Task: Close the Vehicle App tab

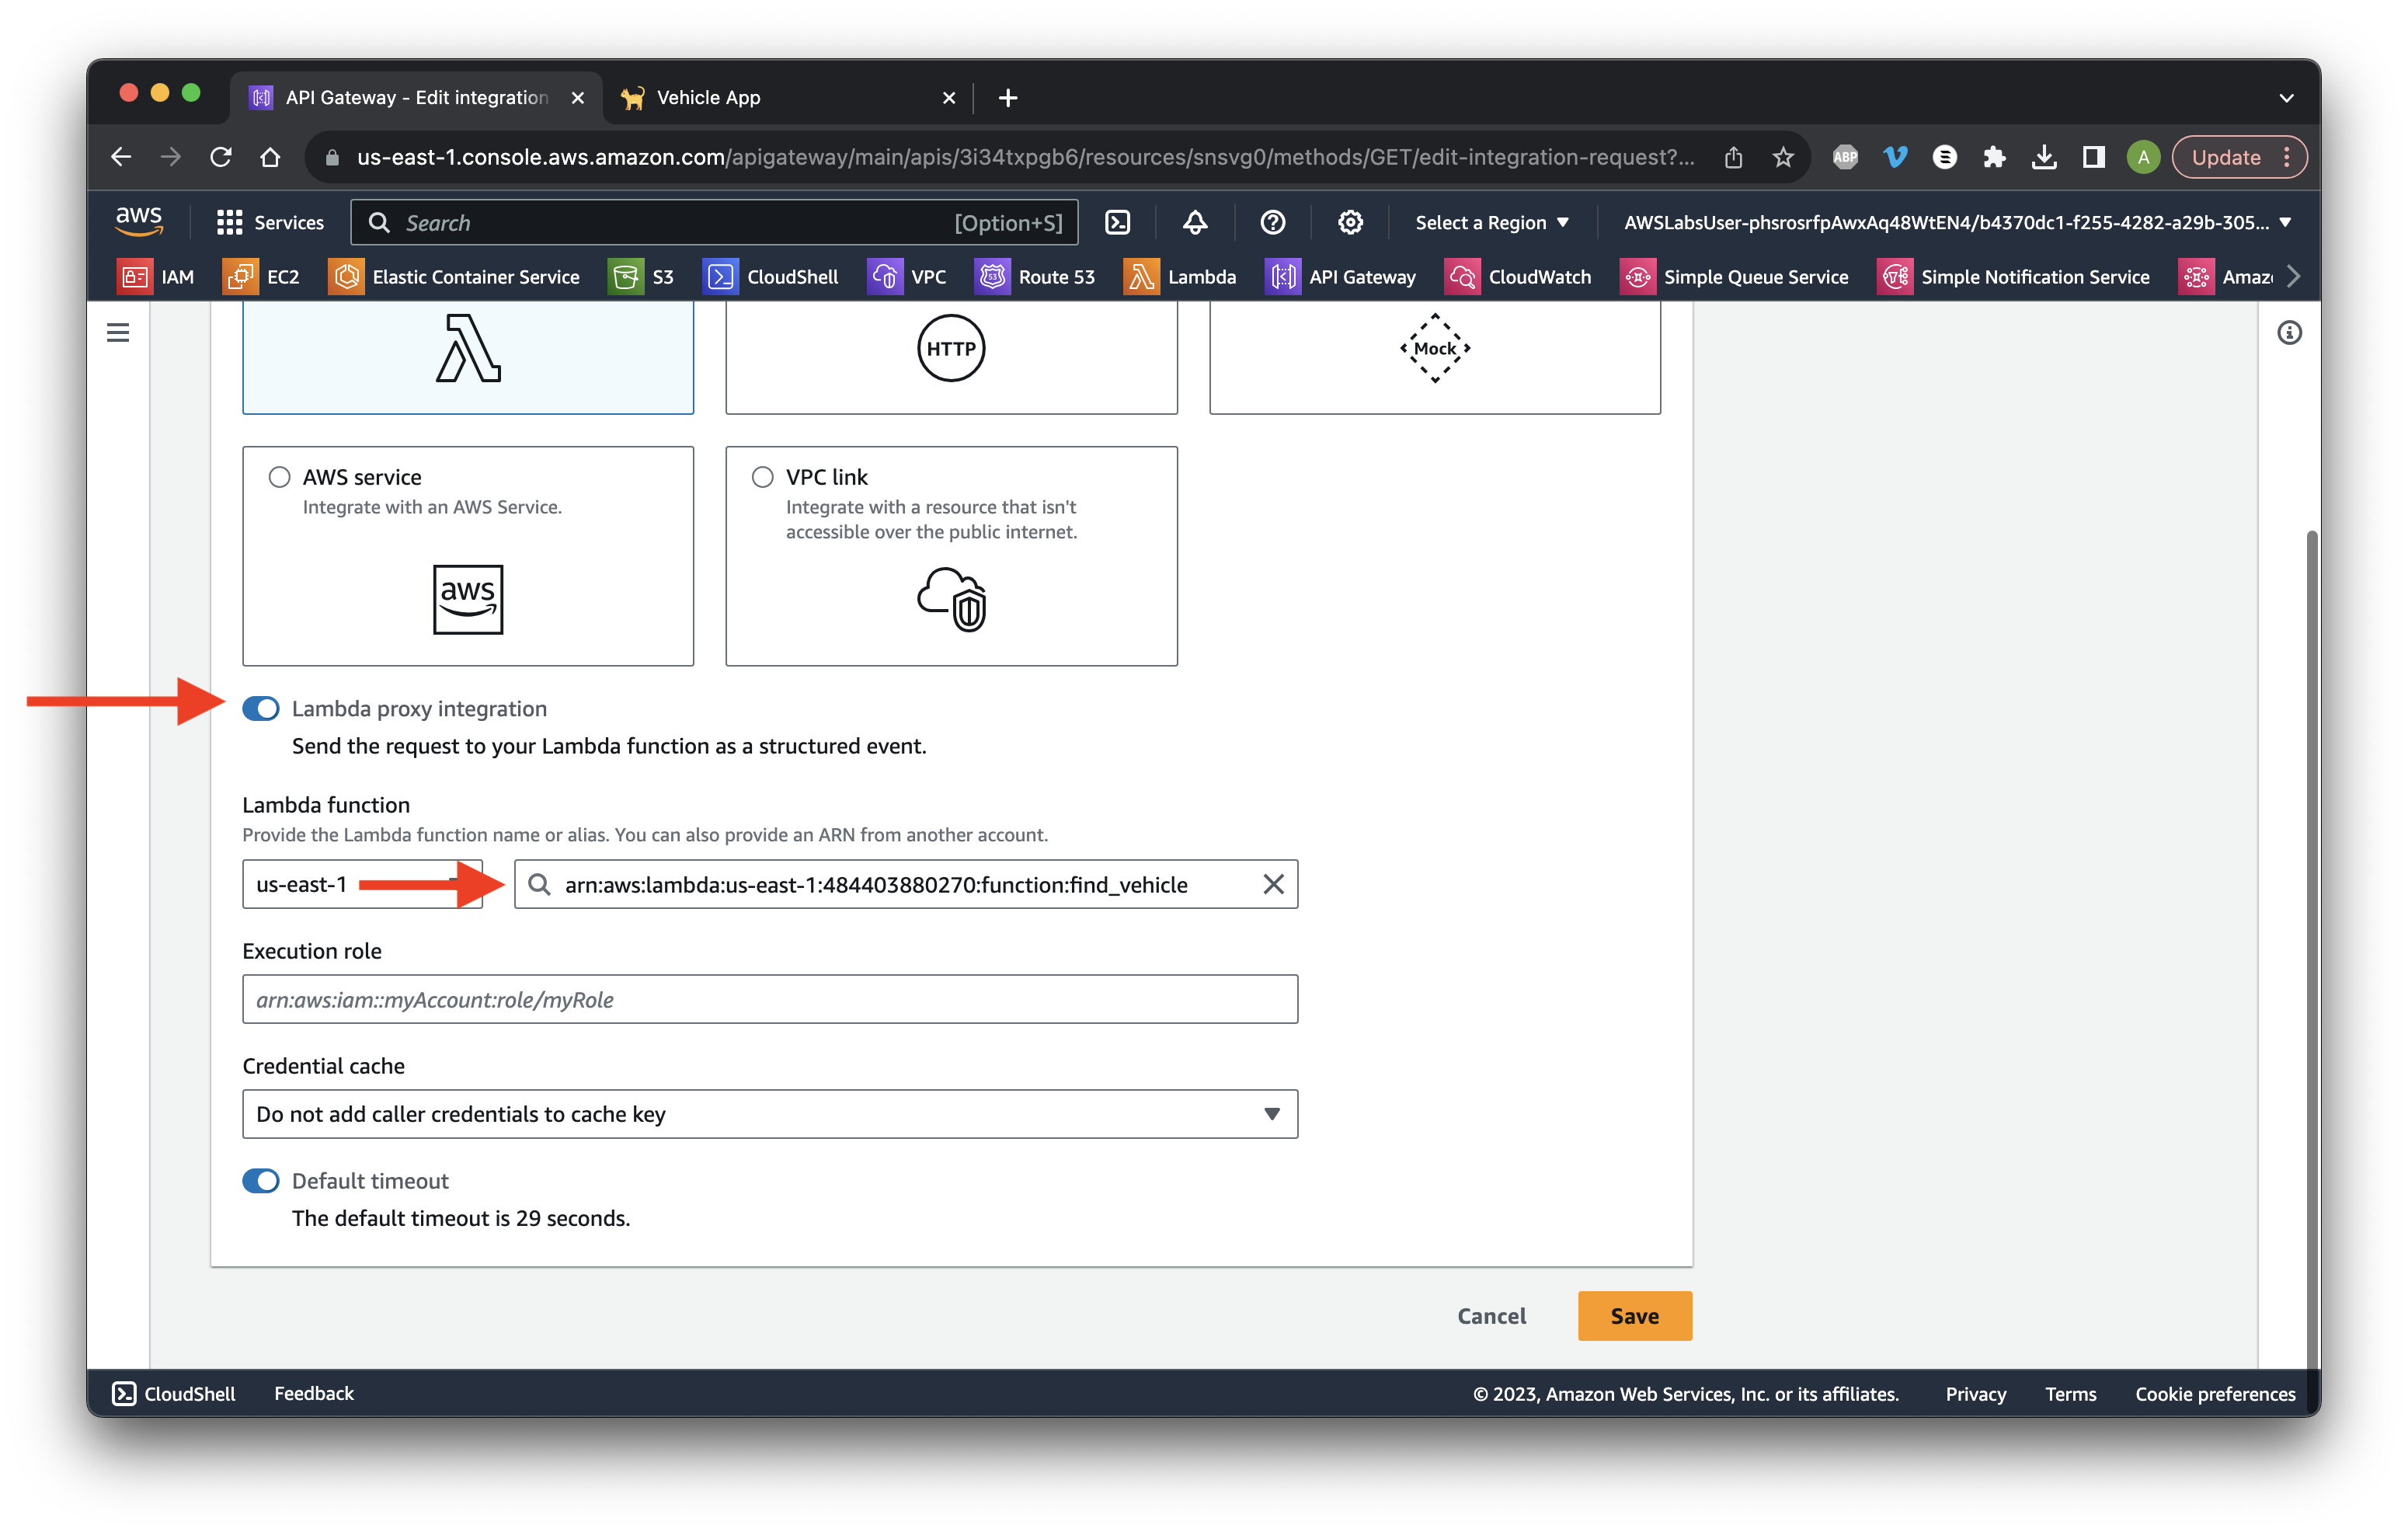Action: [x=948, y=98]
